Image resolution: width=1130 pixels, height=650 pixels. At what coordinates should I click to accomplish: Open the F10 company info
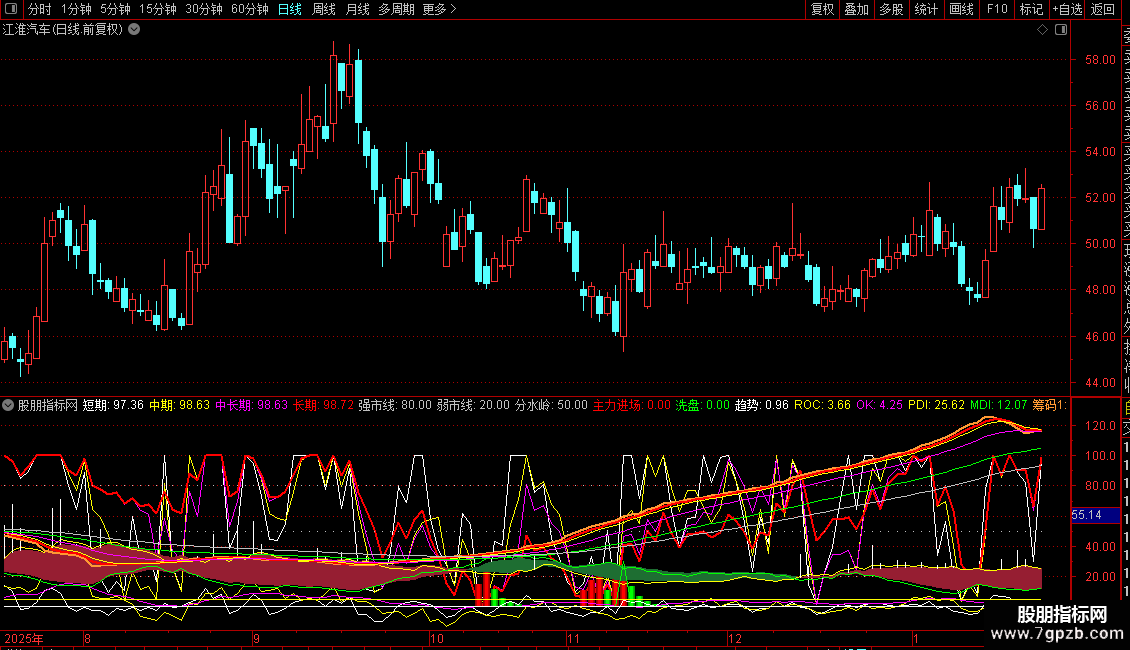(996, 10)
